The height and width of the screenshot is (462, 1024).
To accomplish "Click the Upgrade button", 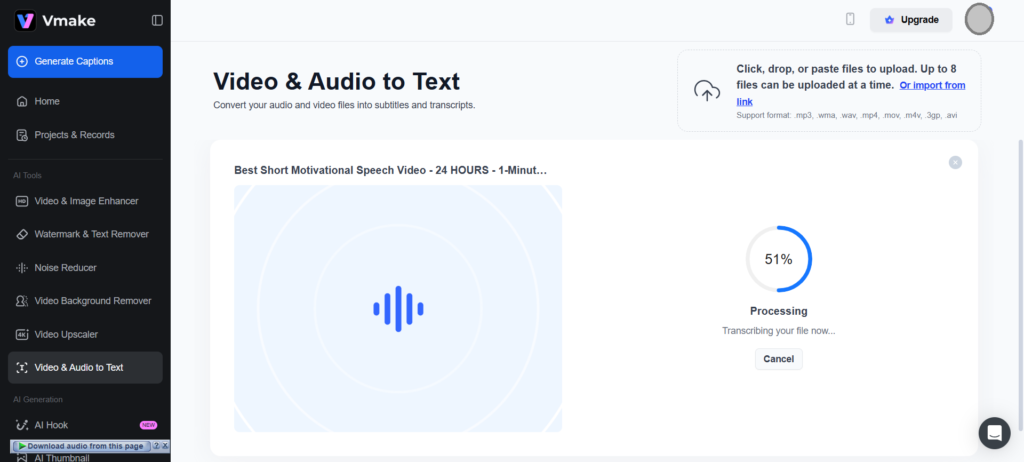I will 911,20.
